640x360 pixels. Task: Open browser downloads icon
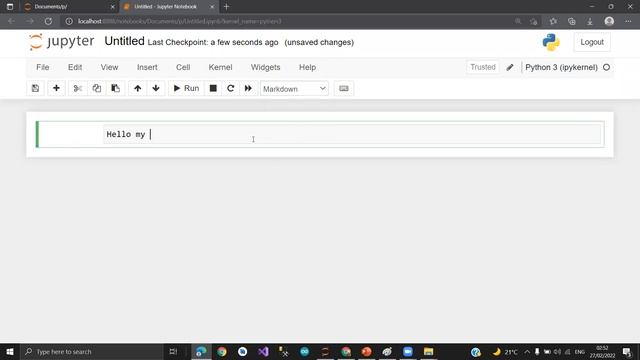pyautogui.click(x=590, y=21)
